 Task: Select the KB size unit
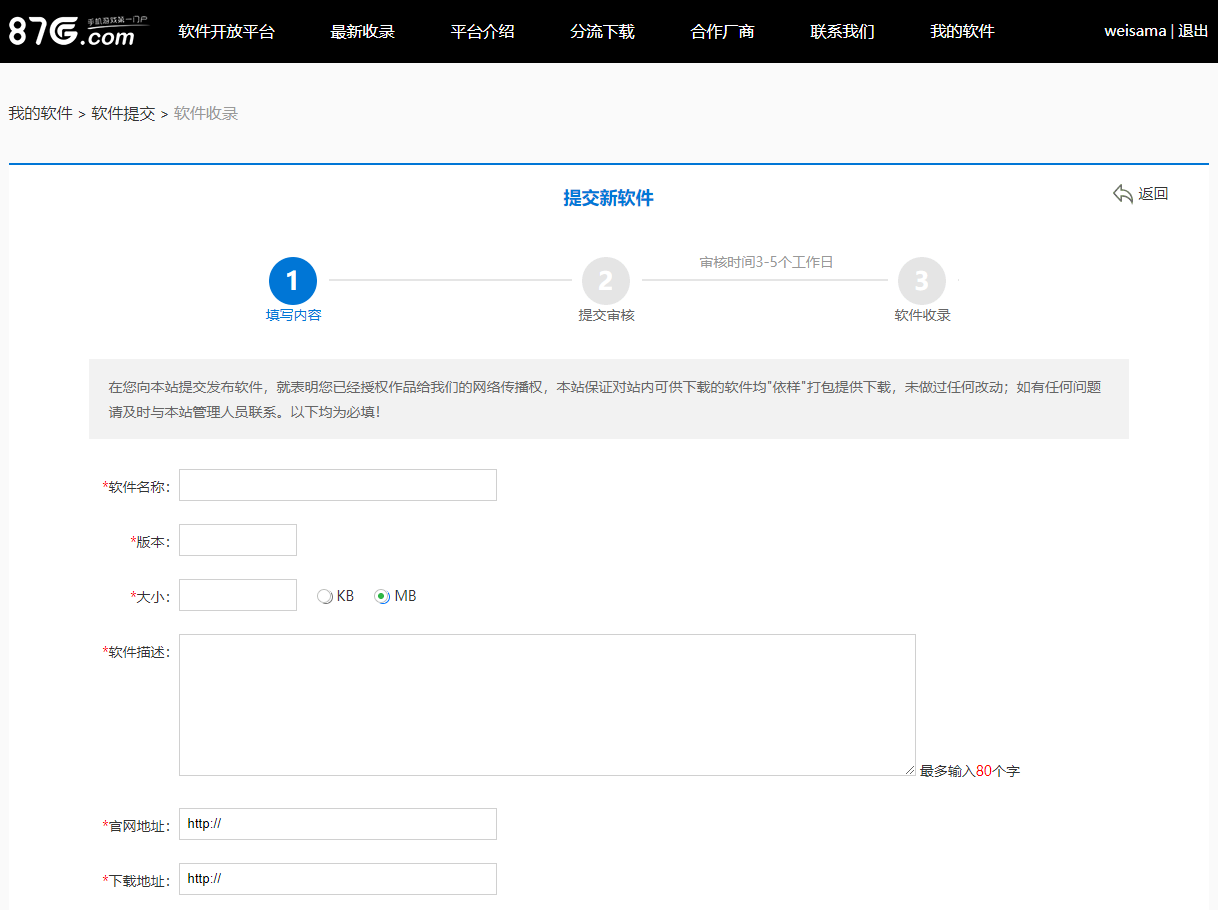coord(324,596)
